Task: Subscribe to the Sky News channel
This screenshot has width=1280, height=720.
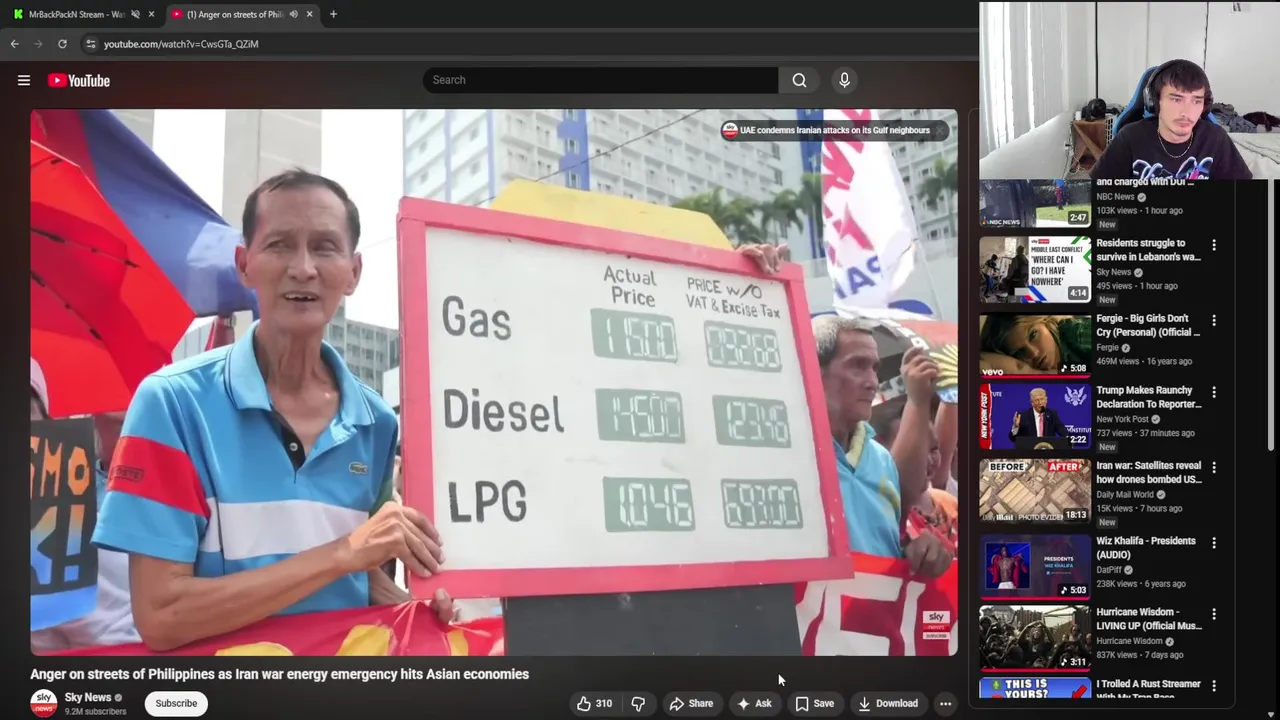Action: point(176,703)
